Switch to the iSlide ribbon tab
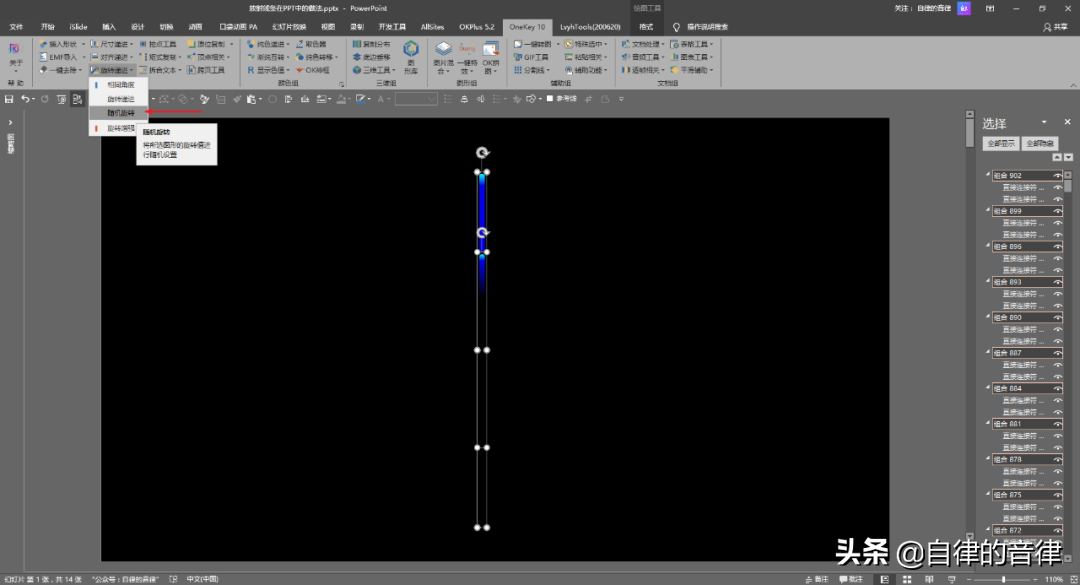The width and height of the screenshot is (1080, 585). [79, 27]
